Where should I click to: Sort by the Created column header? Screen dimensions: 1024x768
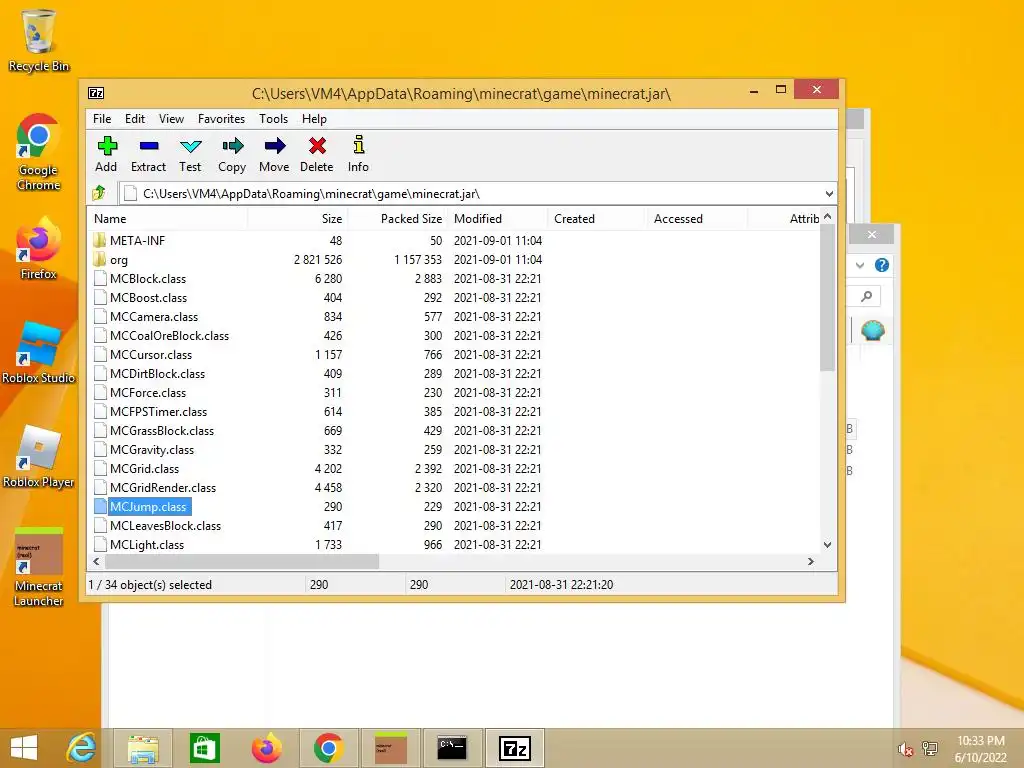[x=597, y=219]
